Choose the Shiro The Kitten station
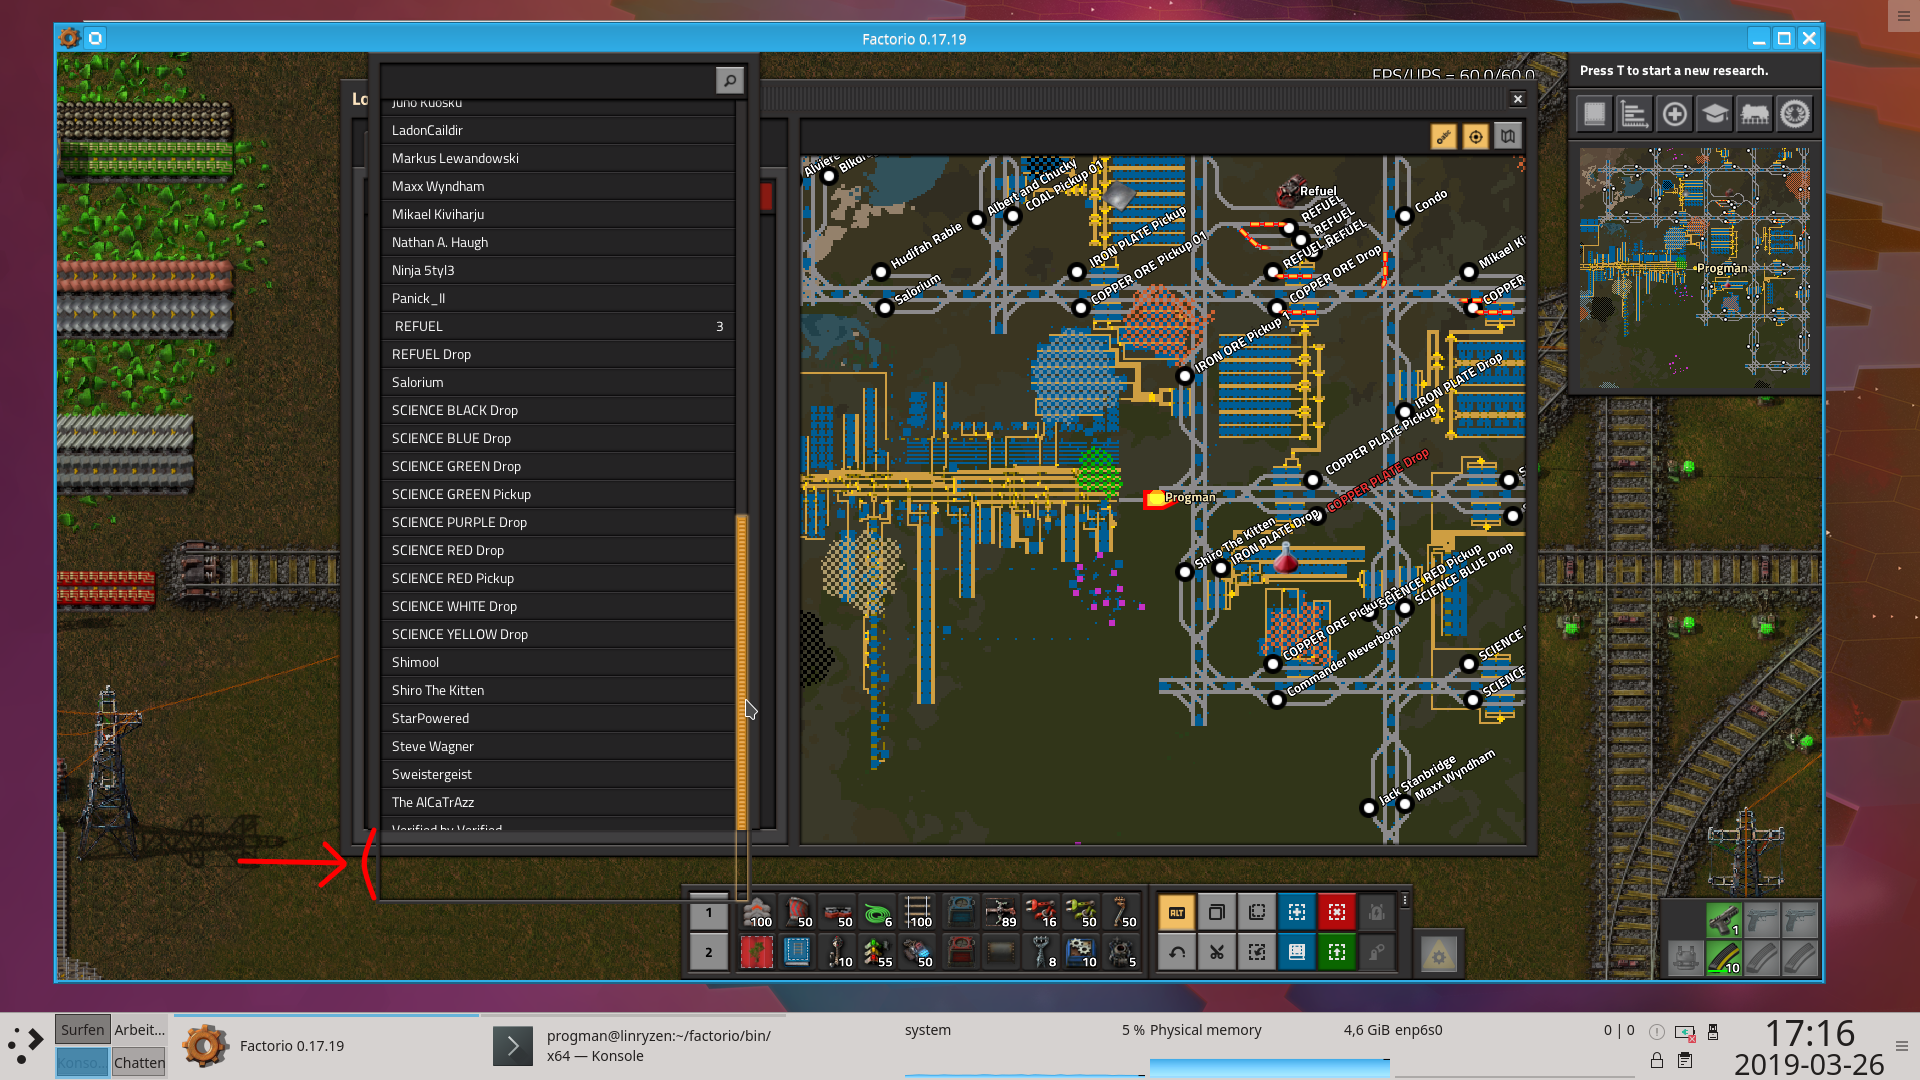Viewport: 1920px width, 1080px height. (557, 691)
